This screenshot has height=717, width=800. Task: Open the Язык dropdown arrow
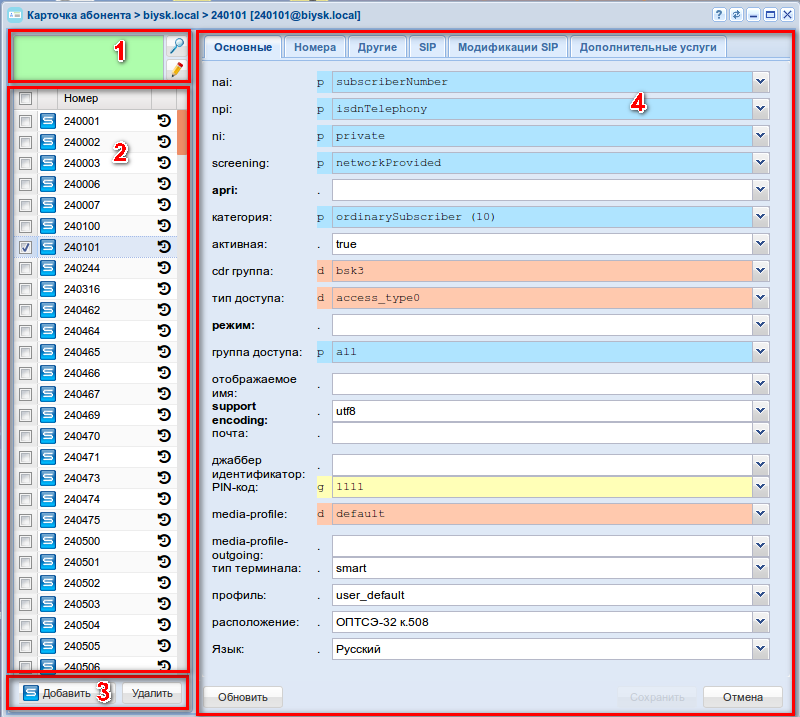[761, 649]
